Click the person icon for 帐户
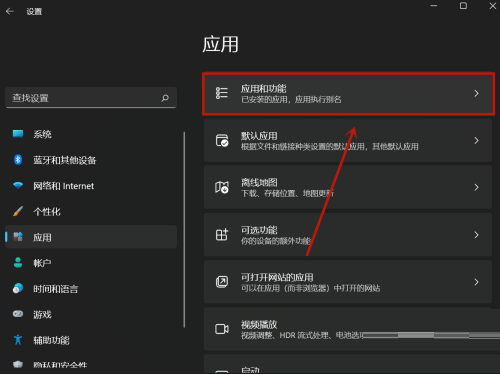Viewport: 500px width, 374px height. coord(18,263)
